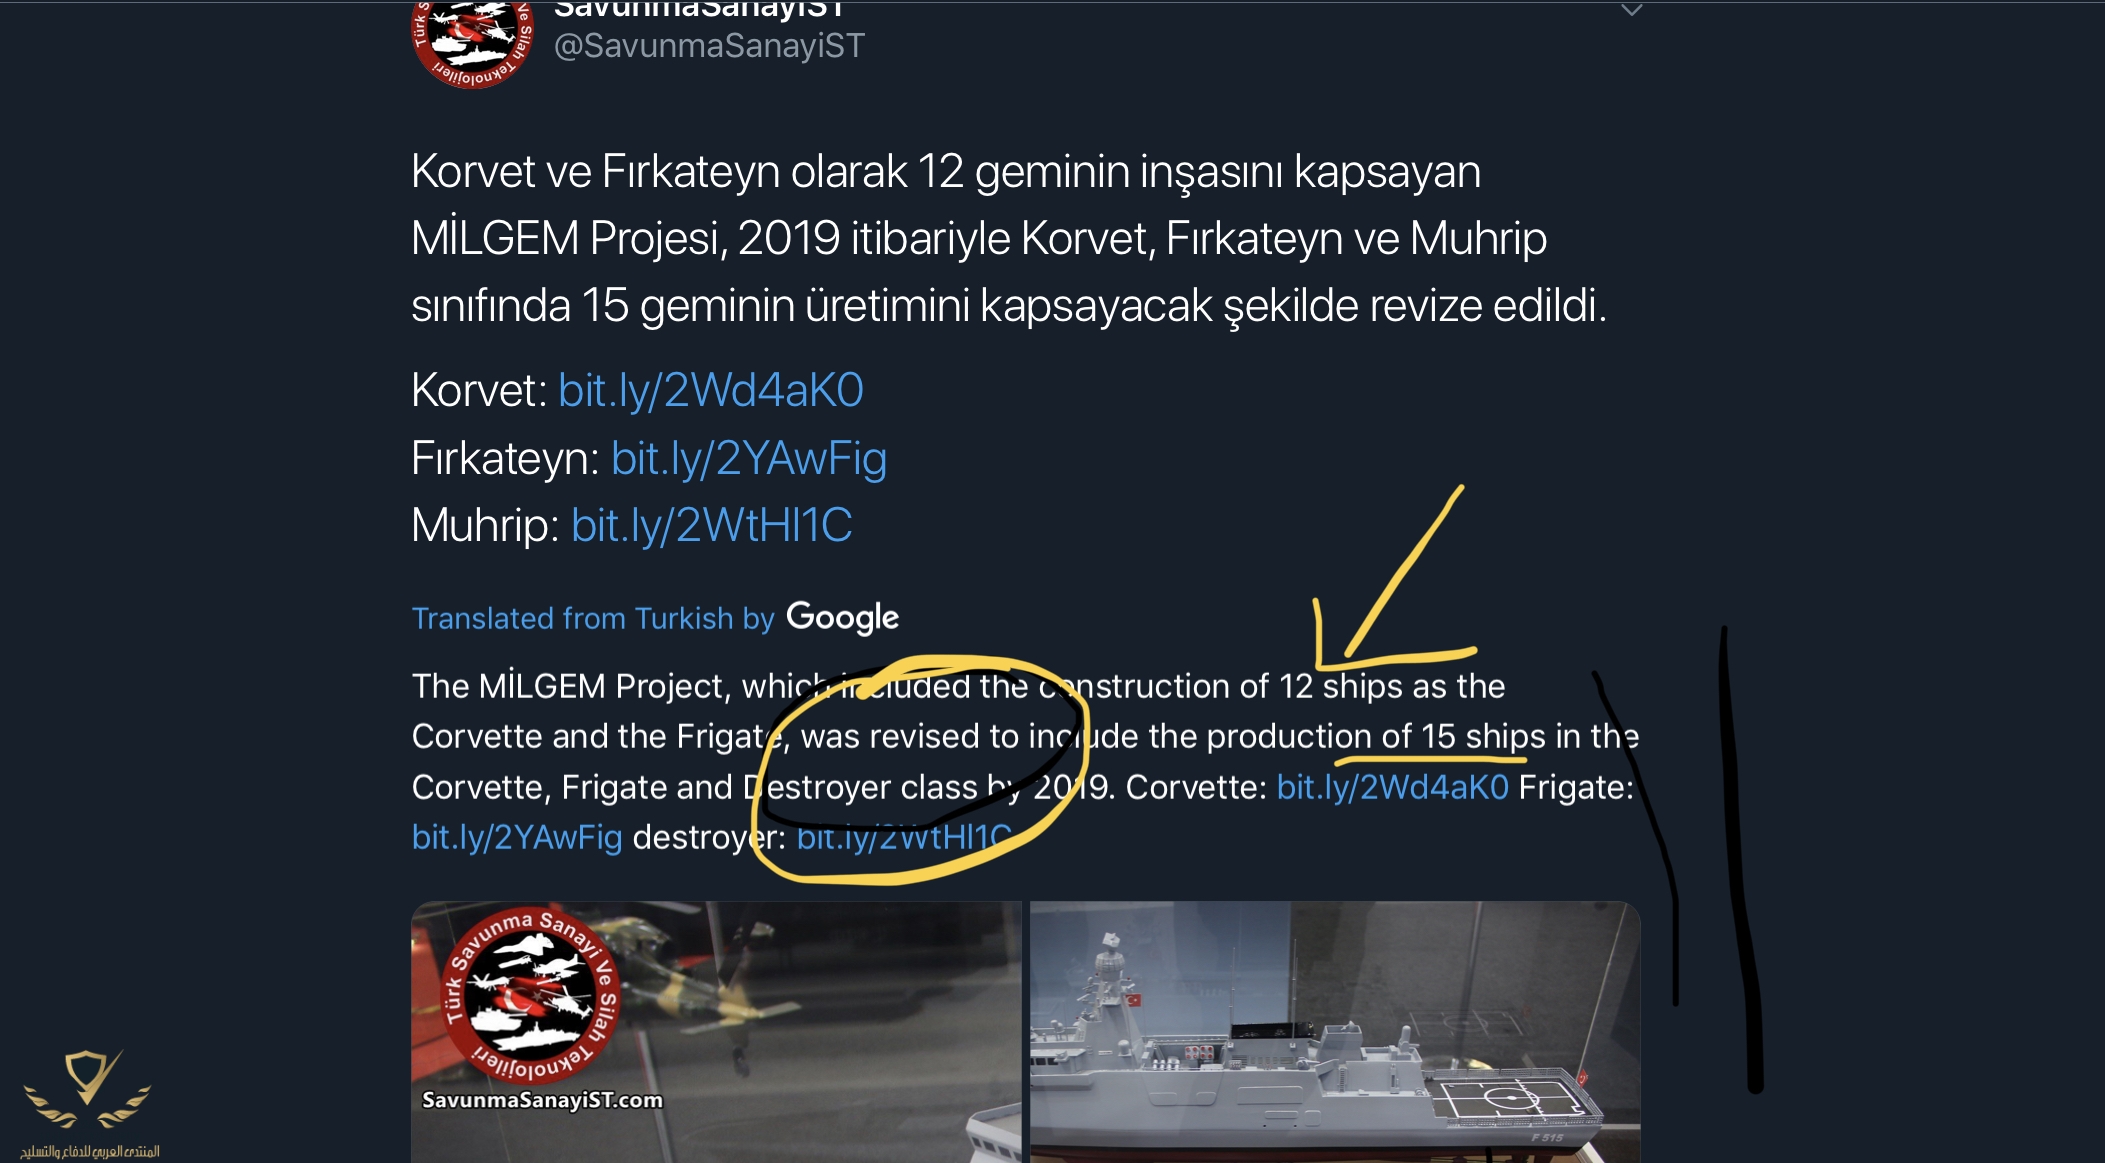Open the tweet options chevron menu
Viewport: 2105px width, 1163px height.
point(1631,10)
